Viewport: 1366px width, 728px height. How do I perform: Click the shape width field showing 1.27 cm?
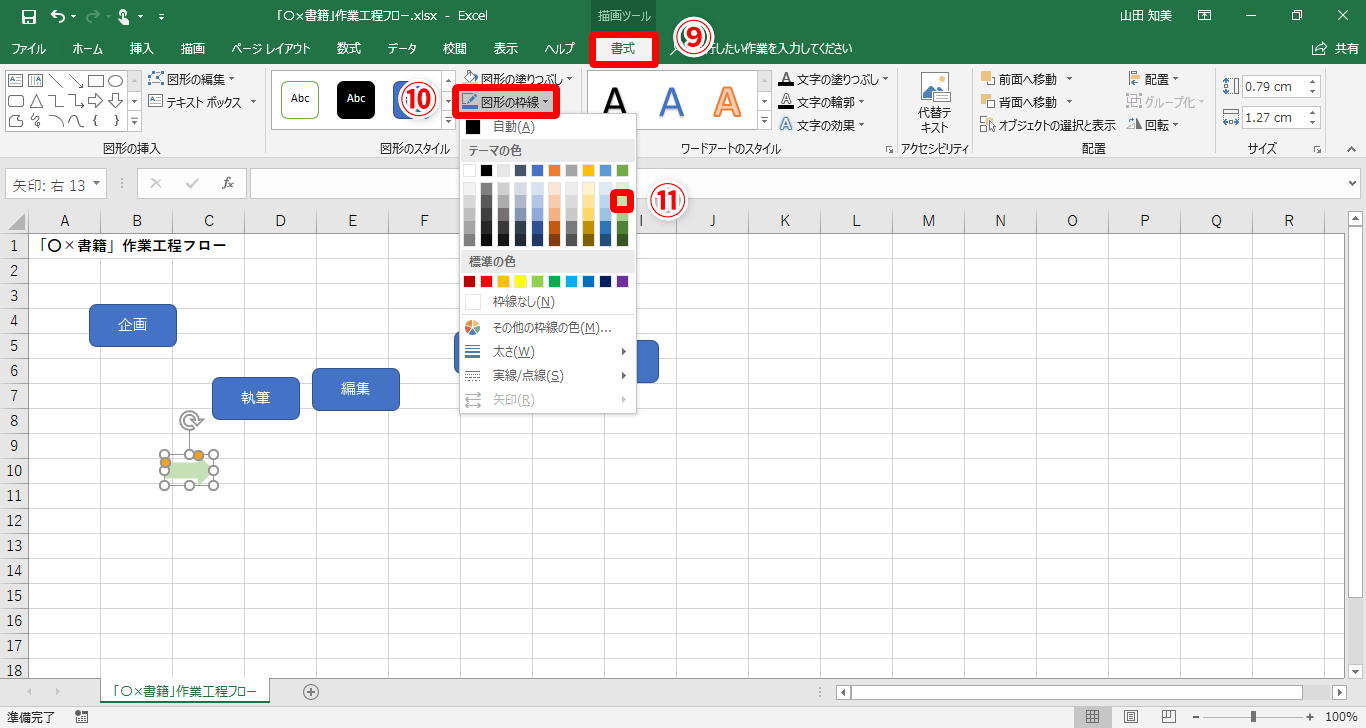(1275, 117)
